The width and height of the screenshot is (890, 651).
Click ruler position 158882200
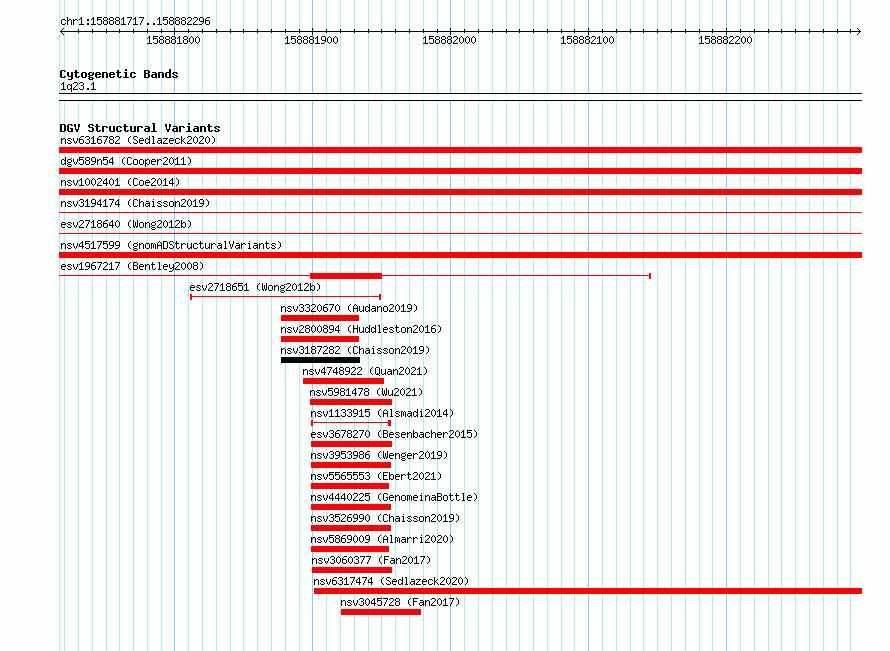tap(725, 40)
